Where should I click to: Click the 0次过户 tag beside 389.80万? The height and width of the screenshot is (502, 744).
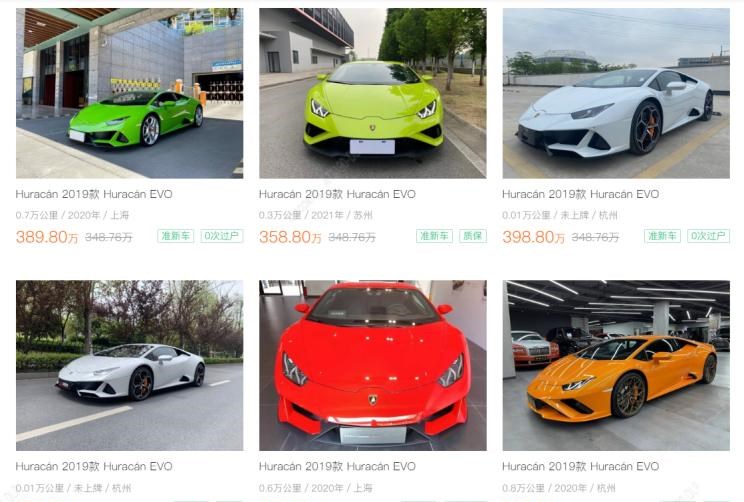[222, 236]
